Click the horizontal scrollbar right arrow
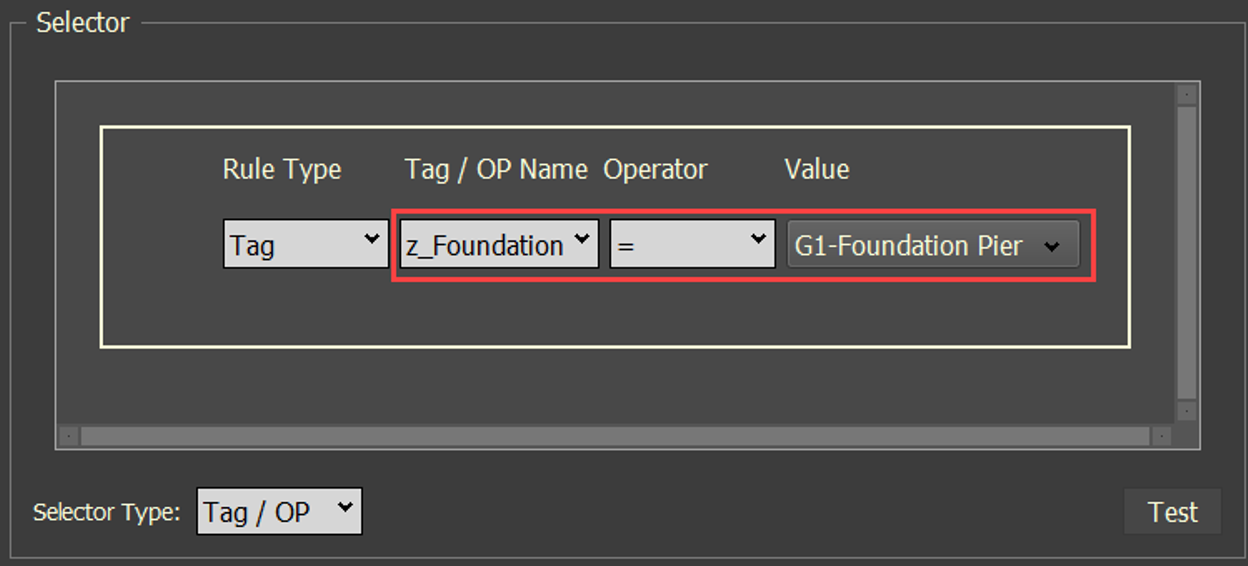Image resolution: width=1248 pixels, height=566 pixels. (1161, 437)
